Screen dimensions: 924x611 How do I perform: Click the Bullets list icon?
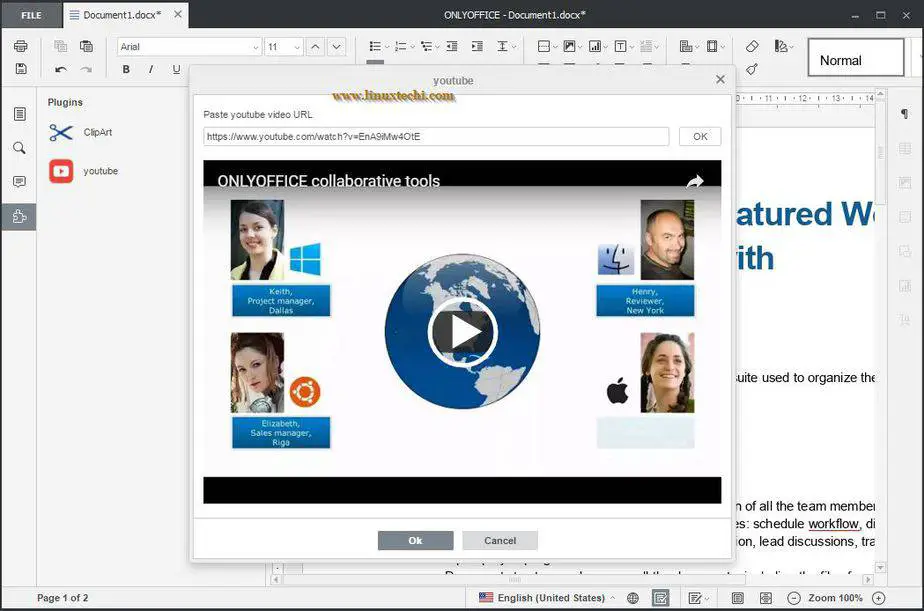[x=375, y=46]
